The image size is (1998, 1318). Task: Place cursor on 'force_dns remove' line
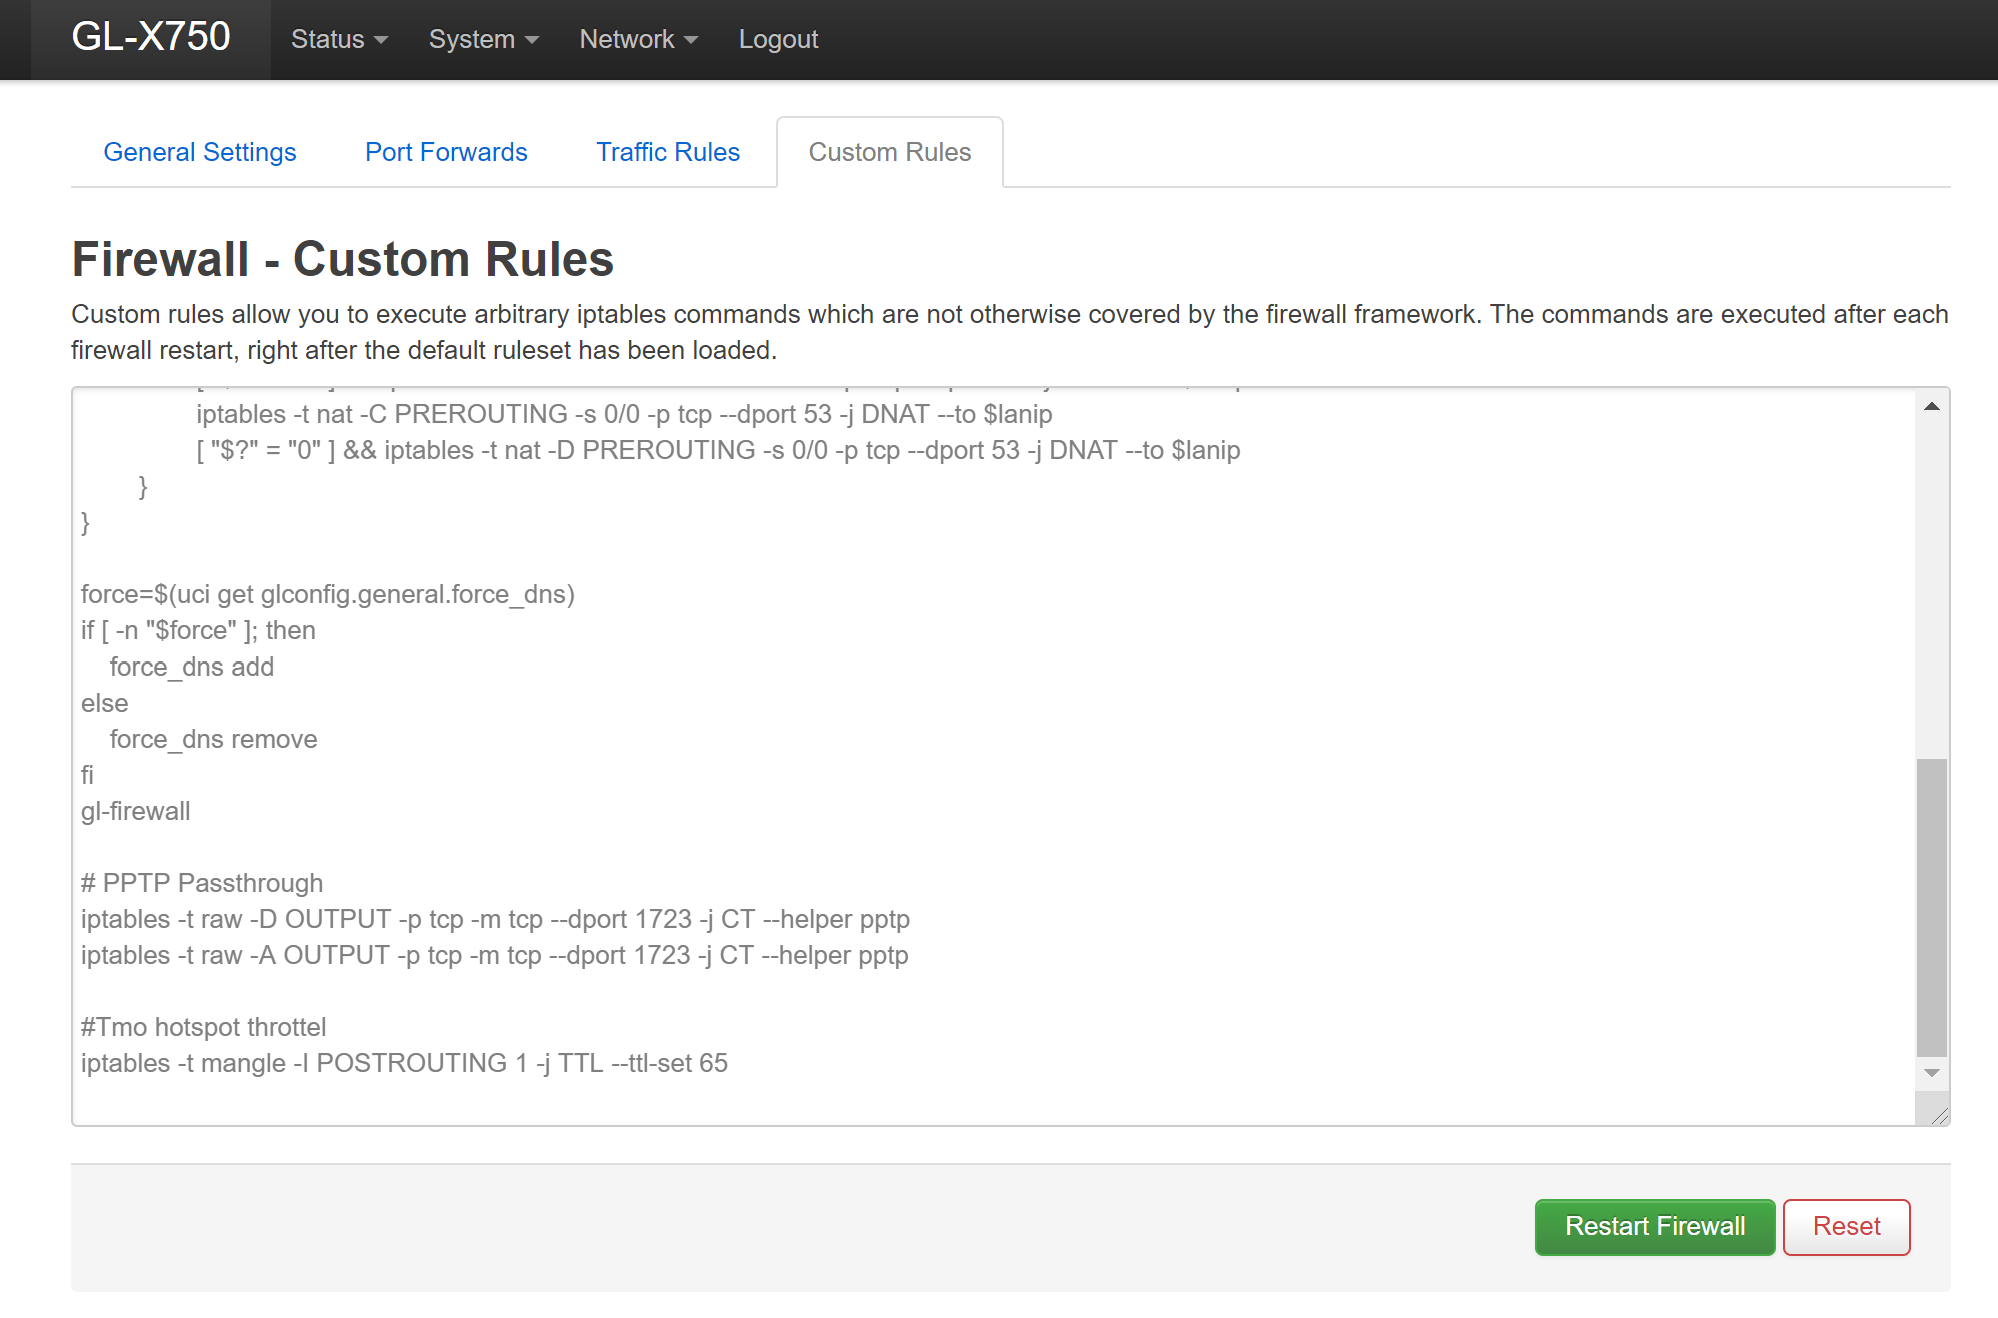pyautogui.click(x=213, y=739)
